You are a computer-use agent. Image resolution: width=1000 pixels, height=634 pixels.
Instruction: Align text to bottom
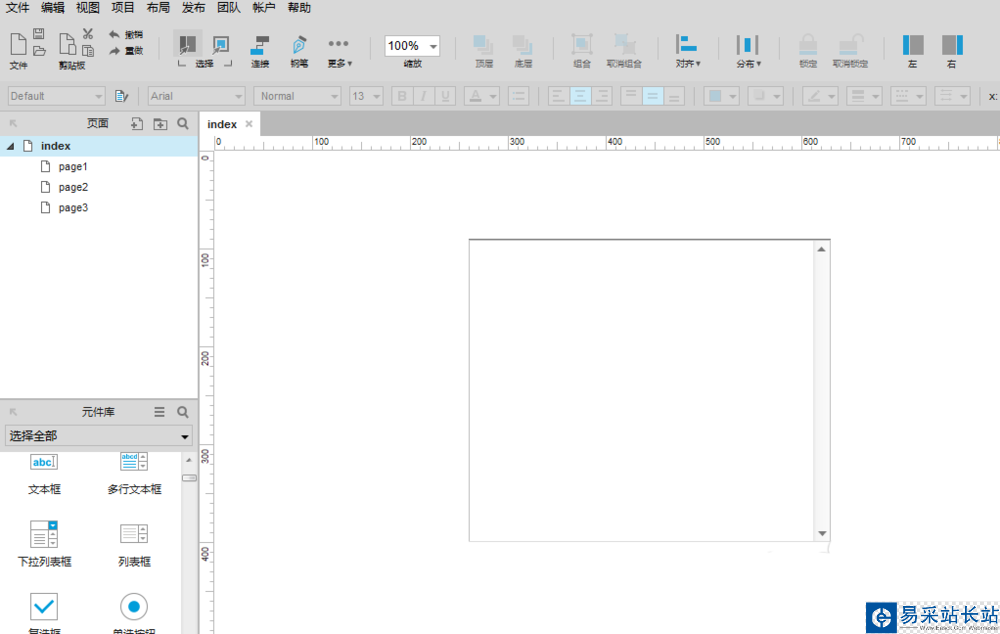pos(674,96)
